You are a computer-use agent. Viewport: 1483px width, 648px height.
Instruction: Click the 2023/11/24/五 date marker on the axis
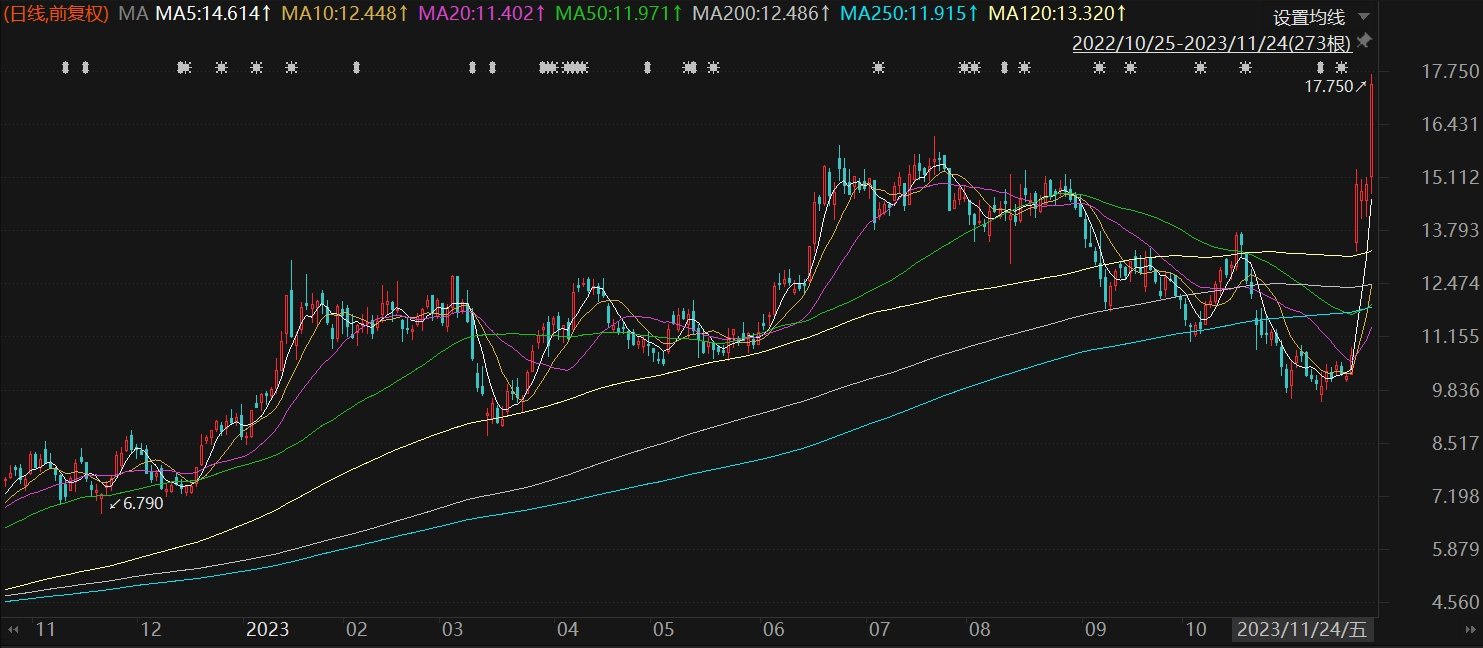(x=1301, y=630)
